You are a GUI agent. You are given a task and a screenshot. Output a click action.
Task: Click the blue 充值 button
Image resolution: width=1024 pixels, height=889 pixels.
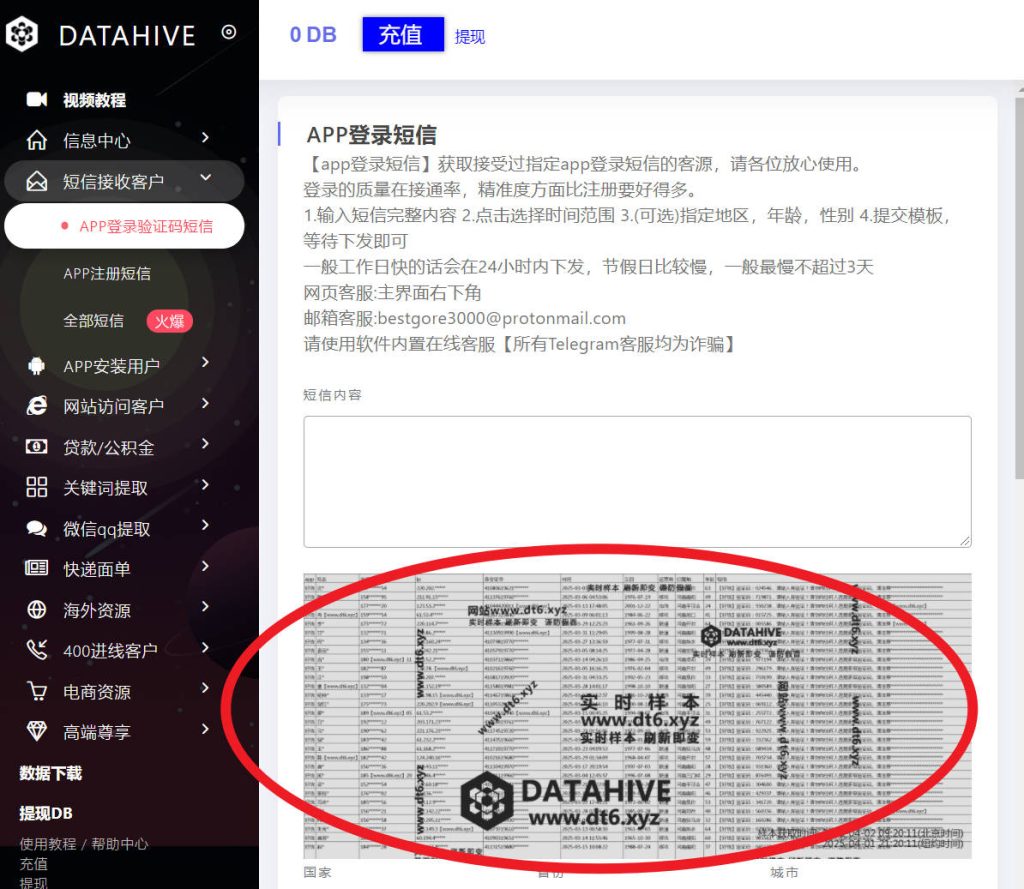point(403,34)
